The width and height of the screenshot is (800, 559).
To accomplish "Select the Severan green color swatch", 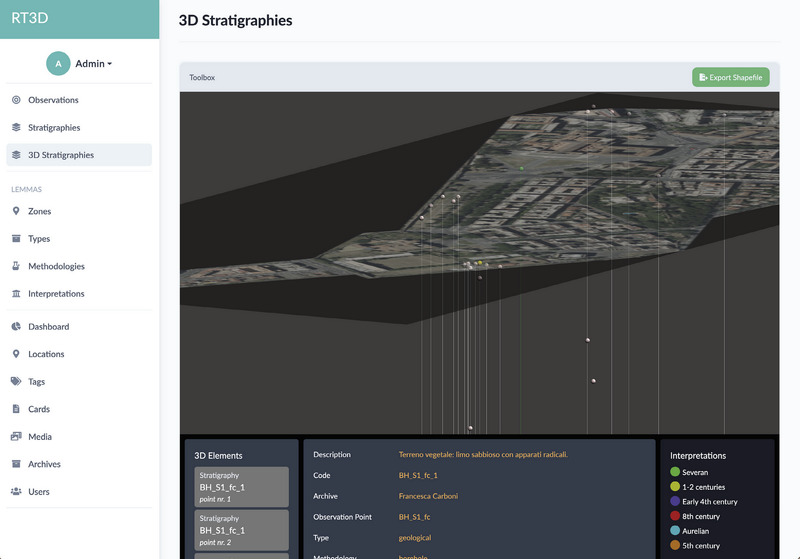I will click(675, 472).
